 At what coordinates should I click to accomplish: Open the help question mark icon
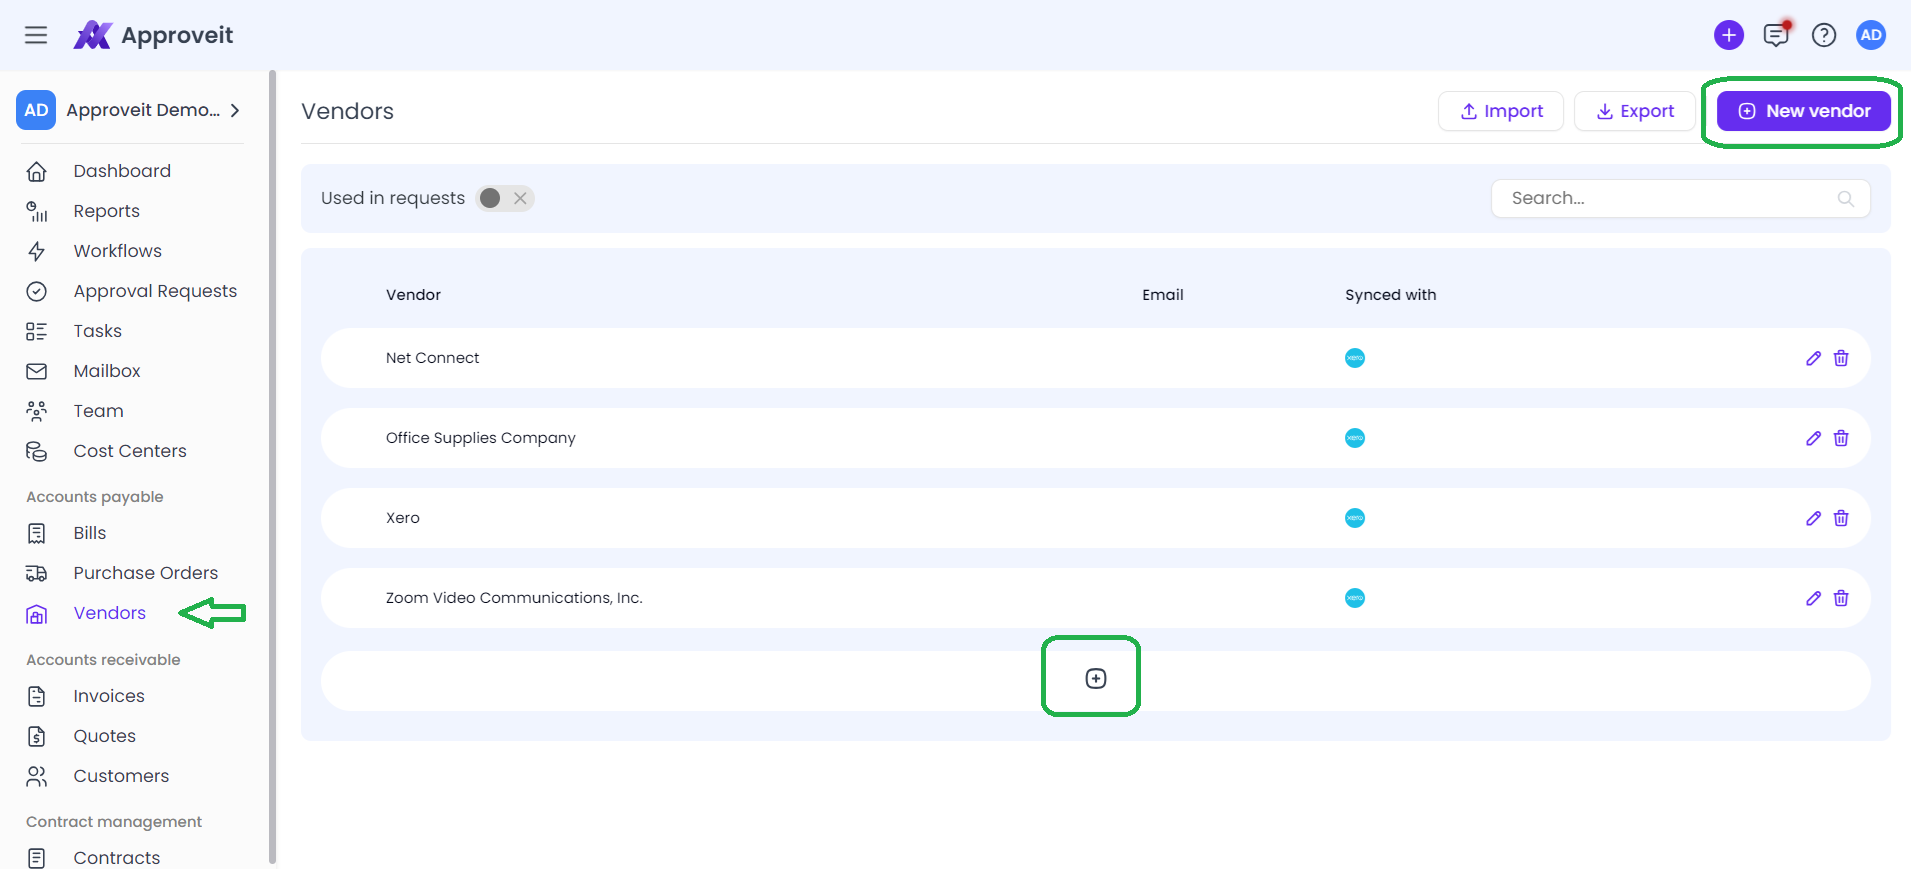coord(1824,35)
